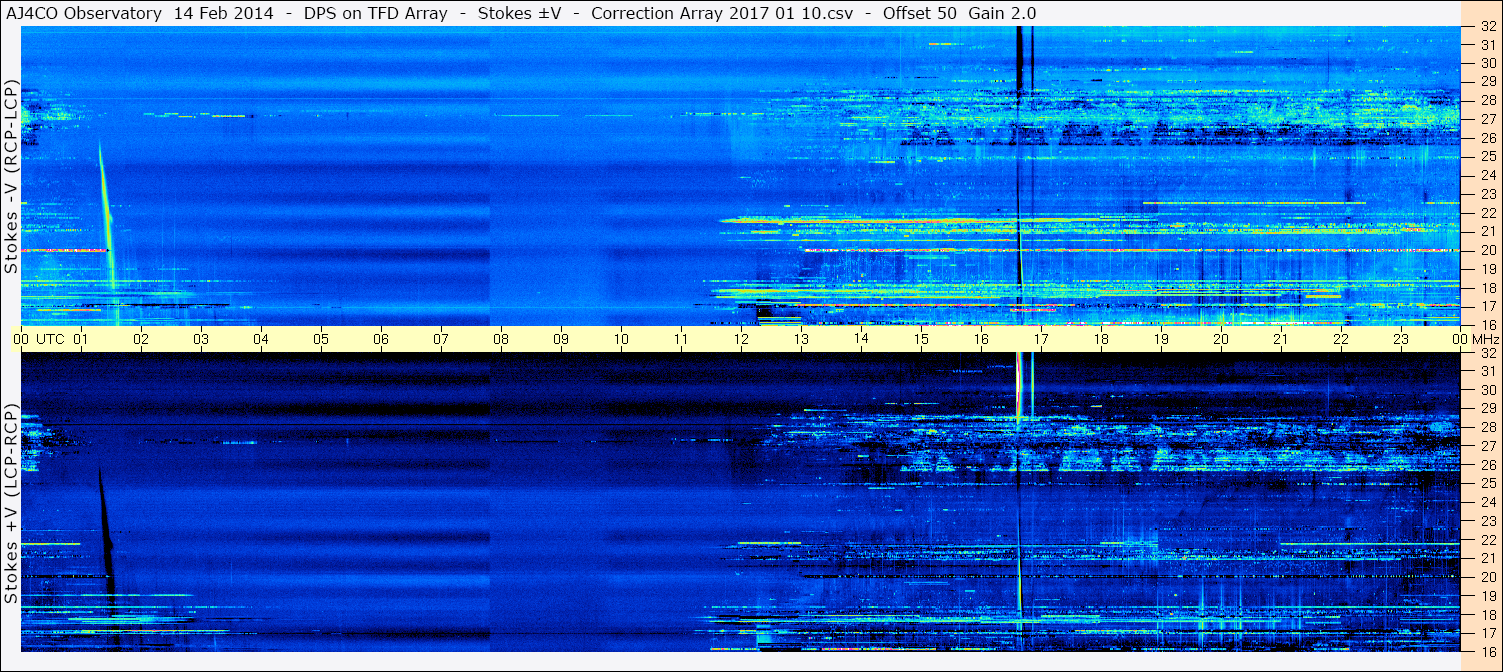Click the 32 MHz label of Stokes +V panel
Image resolution: width=1503 pixels, height=672 pixels.
pyautogui.click(x=1487, y=353)
